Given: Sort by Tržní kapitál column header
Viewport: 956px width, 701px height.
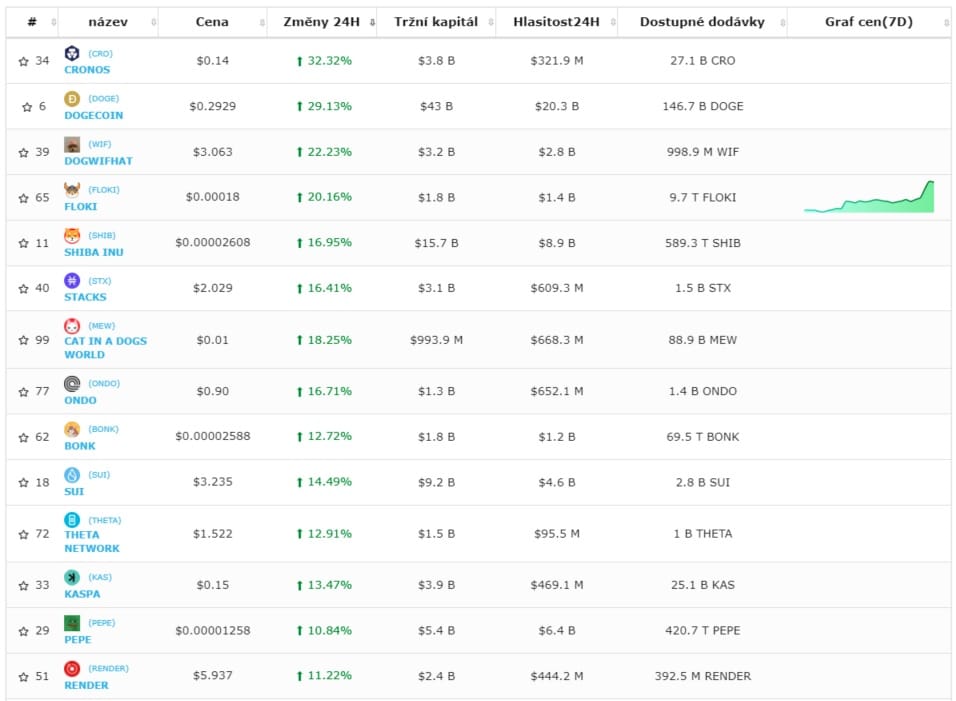Looking at the screenshot, I should [436, 22].
